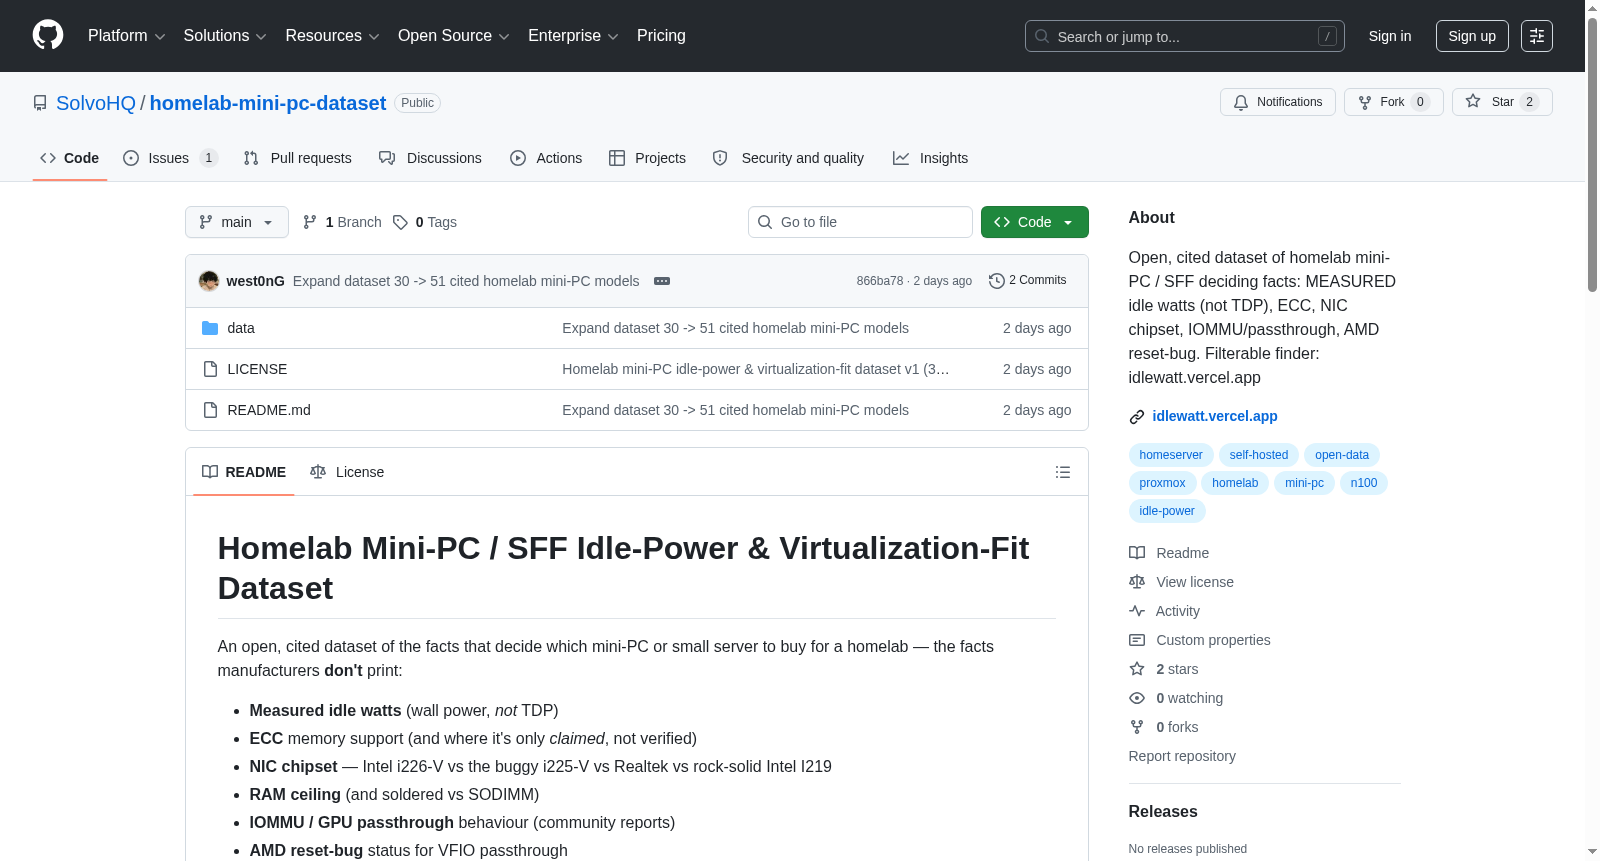
Task: Open commit hash 866ba78
Action: (879, 281)
